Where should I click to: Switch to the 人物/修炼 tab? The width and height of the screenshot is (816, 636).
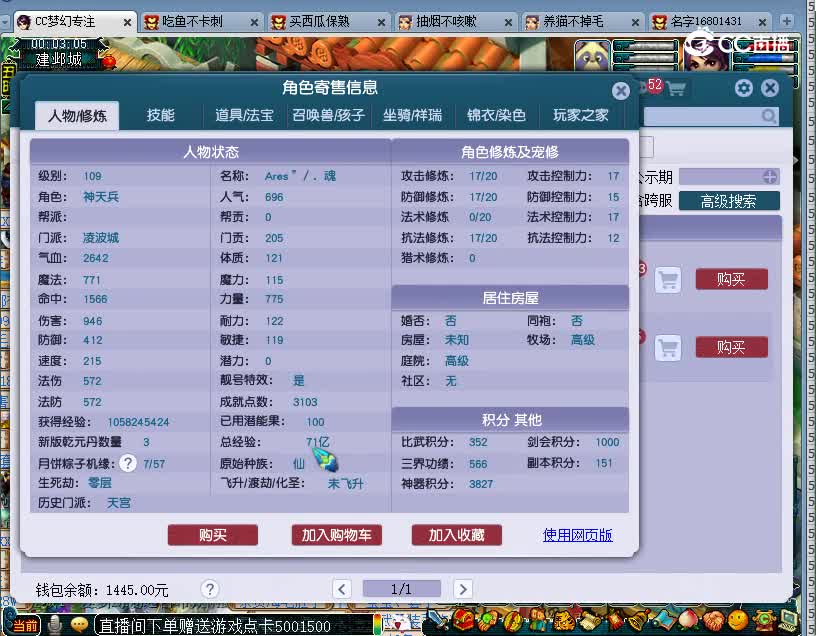point(77,115)
